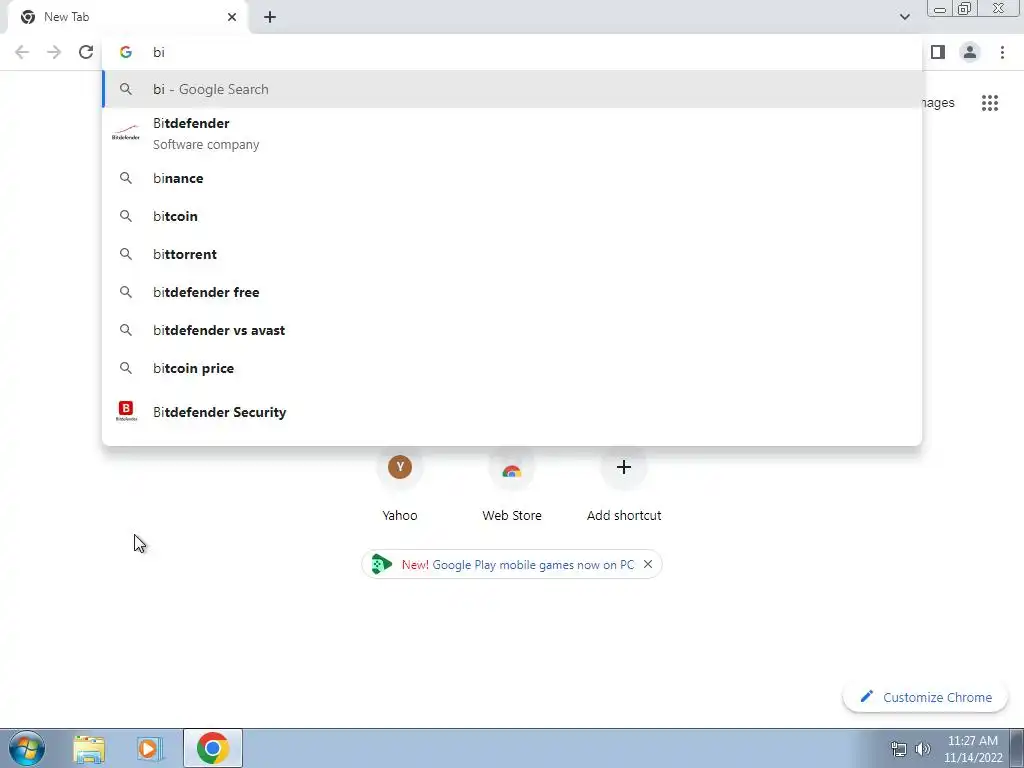Open the Google Play mobile games promo link
Viewport: 1024px width, 768px height.
pos(517,565)
